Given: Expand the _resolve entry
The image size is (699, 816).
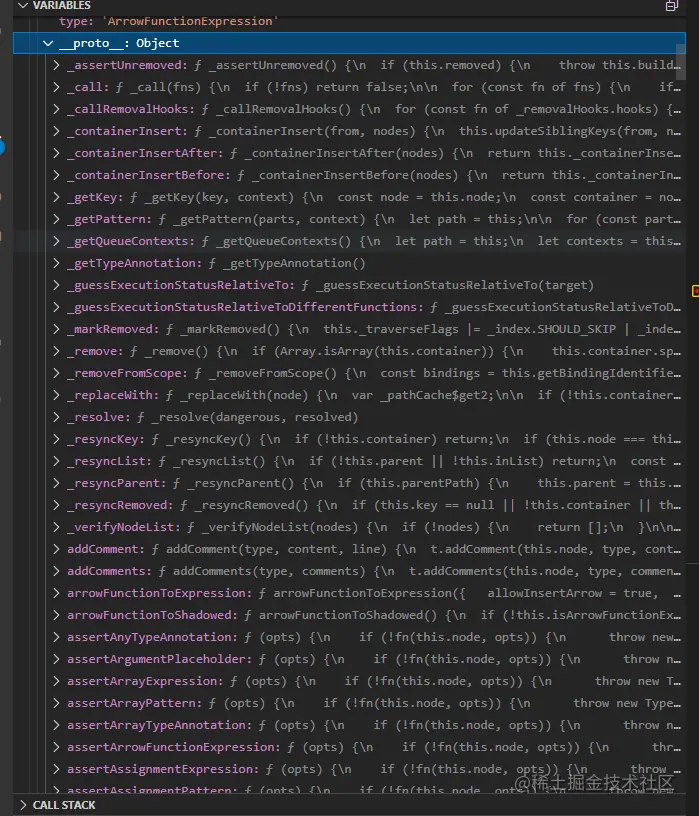Looking at the screenshot, I should tap(56, 417).
